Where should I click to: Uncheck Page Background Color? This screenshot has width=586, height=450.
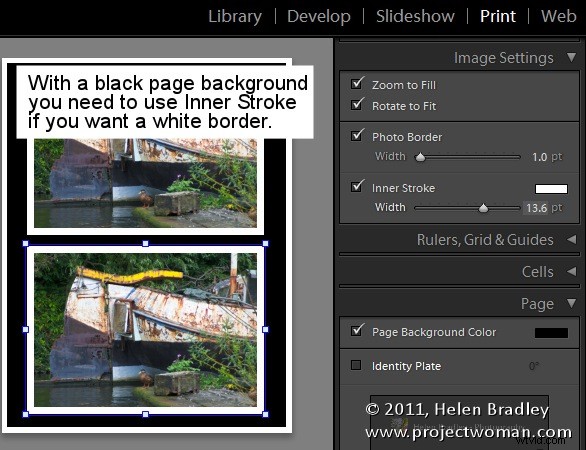(357, 330)
